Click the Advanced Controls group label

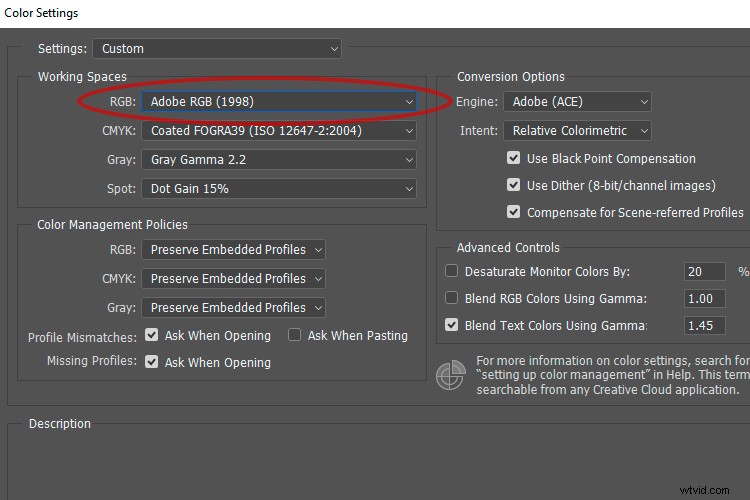(508, 247)
